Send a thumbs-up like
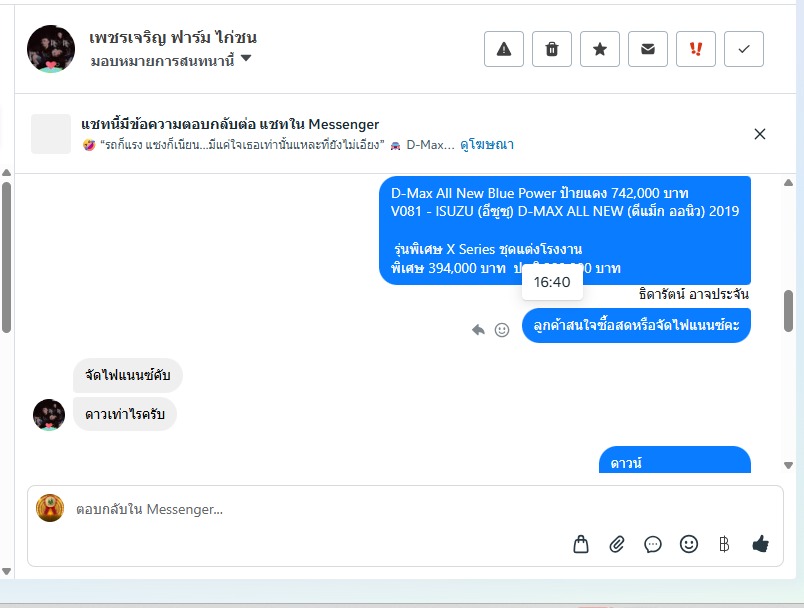The image size is (804, 608). 760,544
